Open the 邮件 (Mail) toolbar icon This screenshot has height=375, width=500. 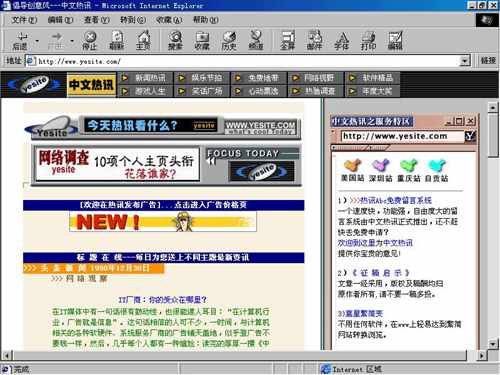click(x=314, y=40)
